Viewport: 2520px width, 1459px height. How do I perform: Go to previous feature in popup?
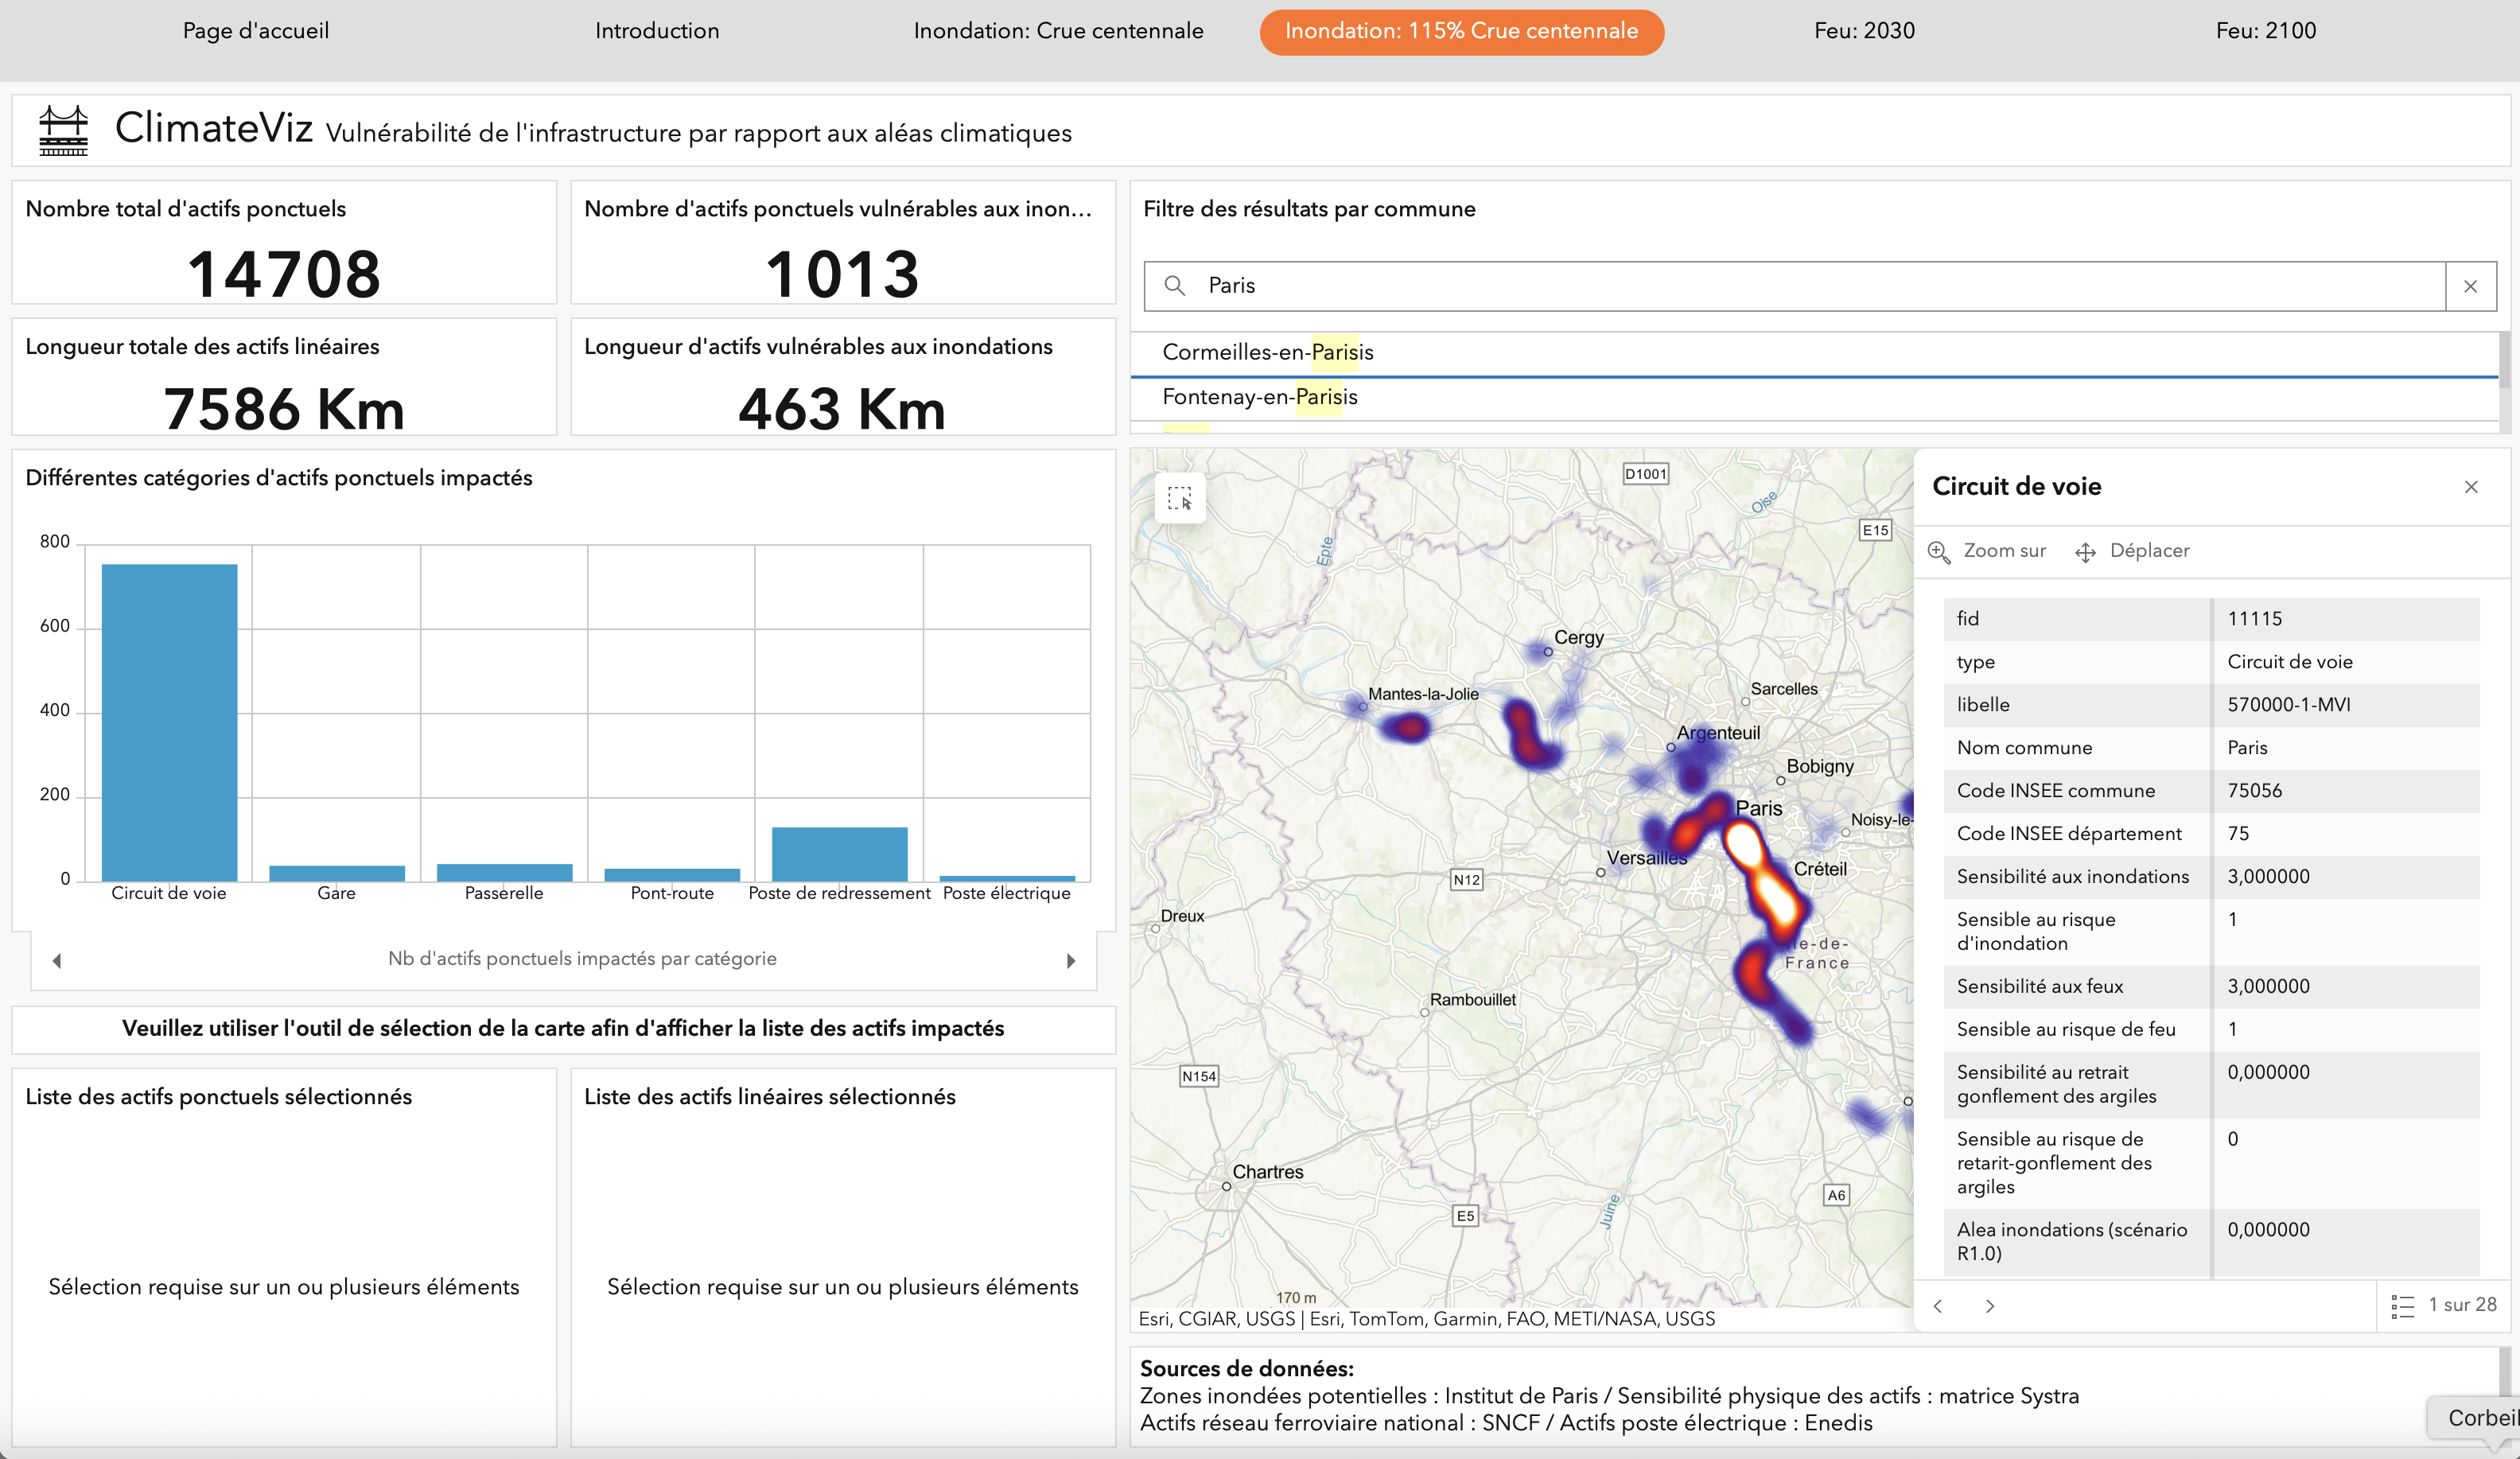[1938, 1306]
